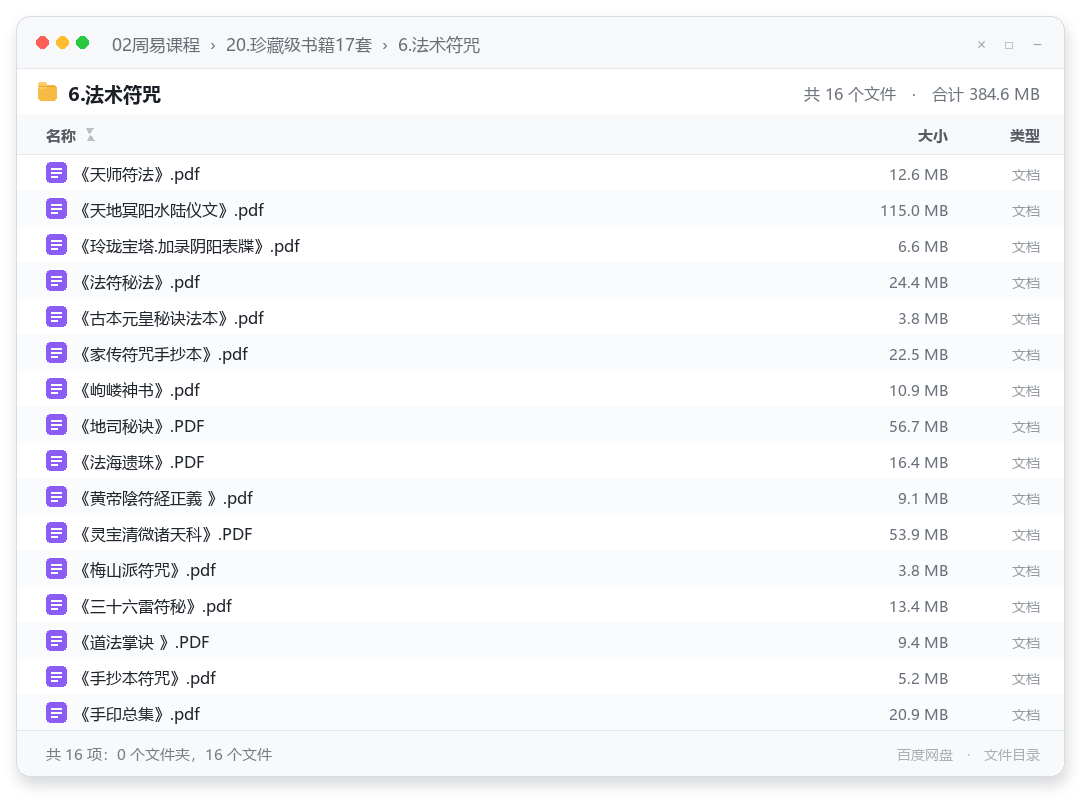Click the 6.法术符咒 folder heading

[x=114, y=94]
